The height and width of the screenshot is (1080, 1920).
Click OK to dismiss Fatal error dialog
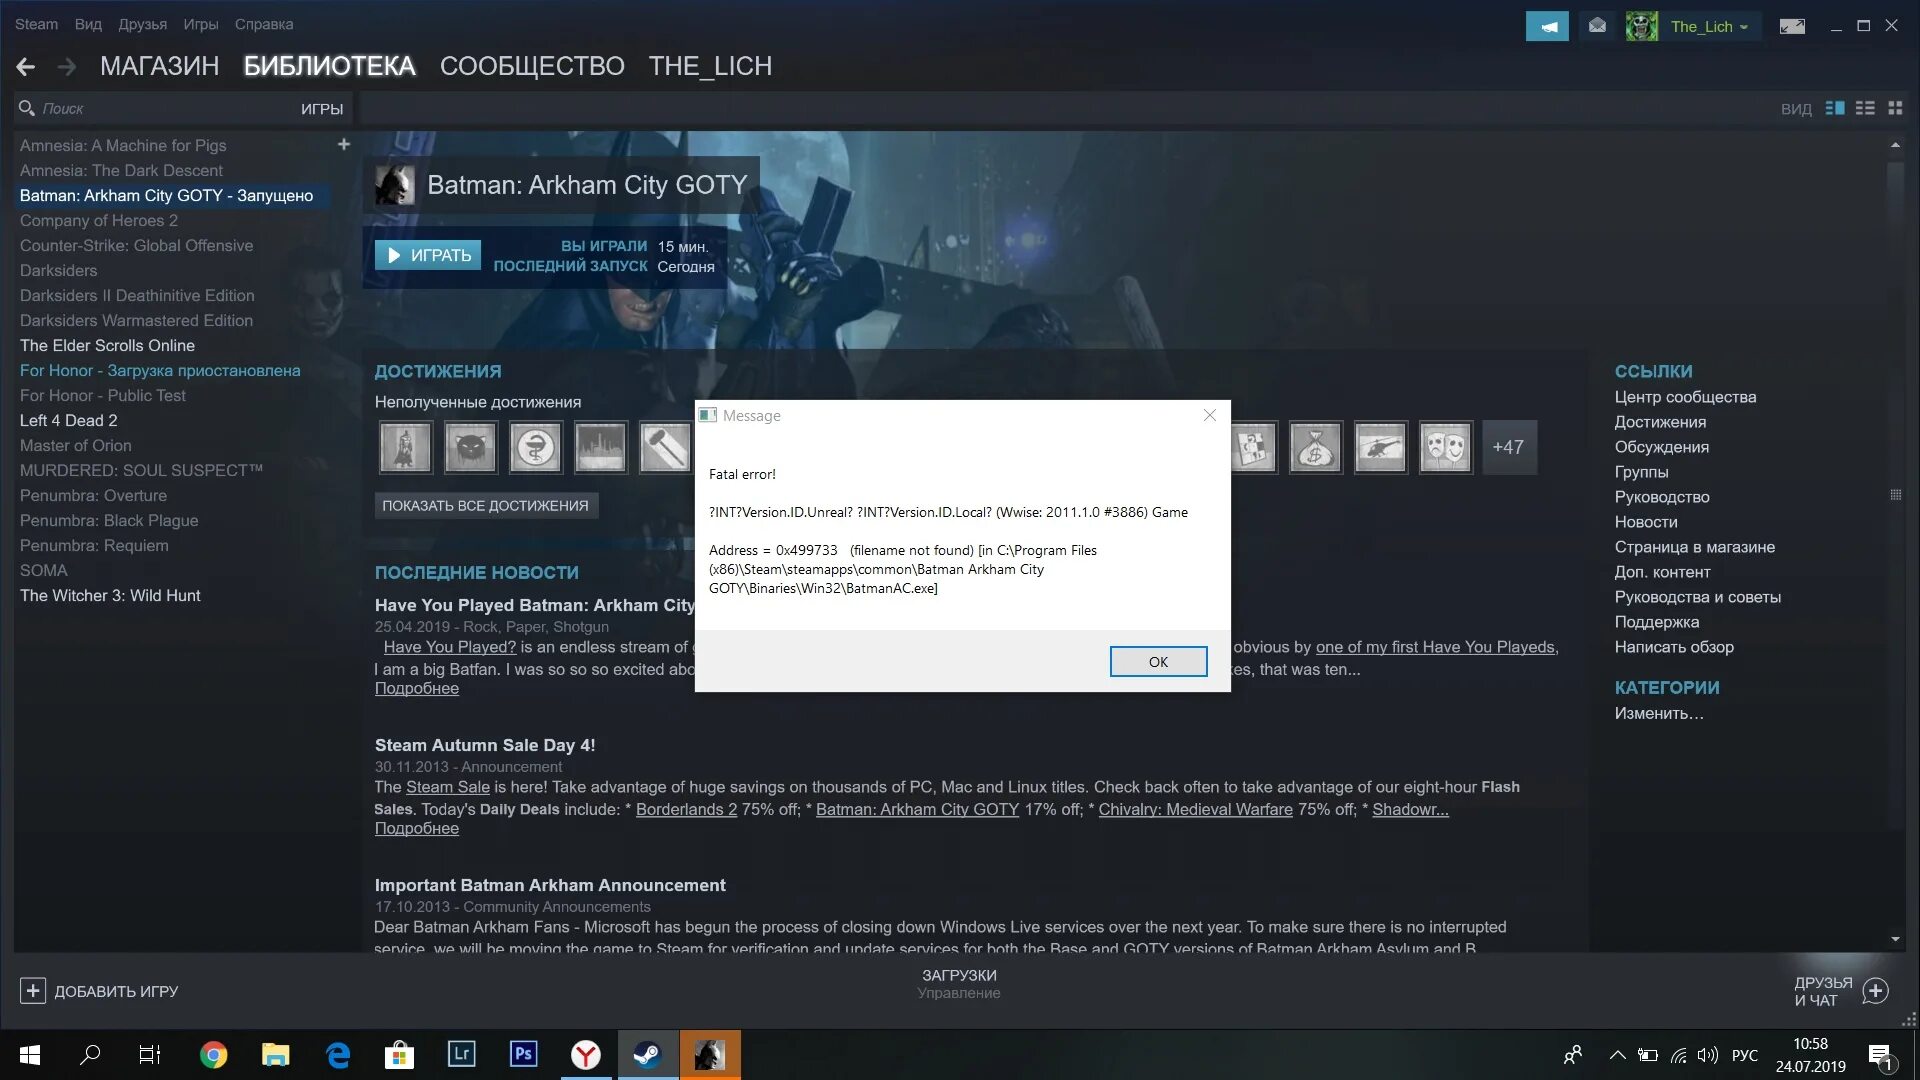1158,661
